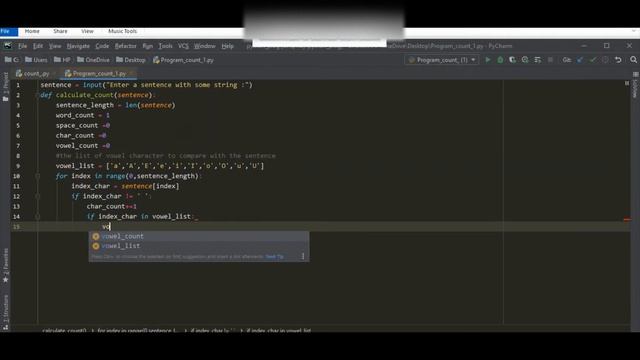Open the Share tab in Explorer ribbon
Screen dimensions: 640x360
click(x=60, y=31)
